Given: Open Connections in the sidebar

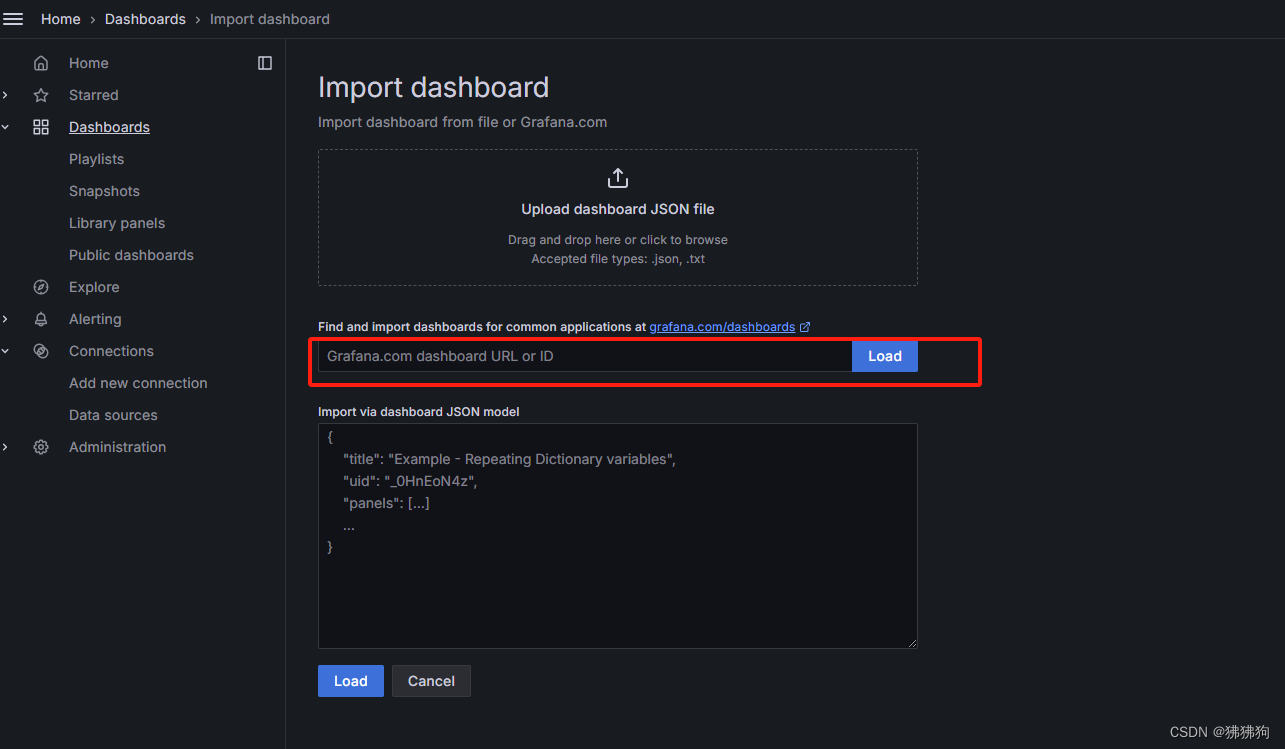Looking at the screenshot, I should [x=111, y=351].
